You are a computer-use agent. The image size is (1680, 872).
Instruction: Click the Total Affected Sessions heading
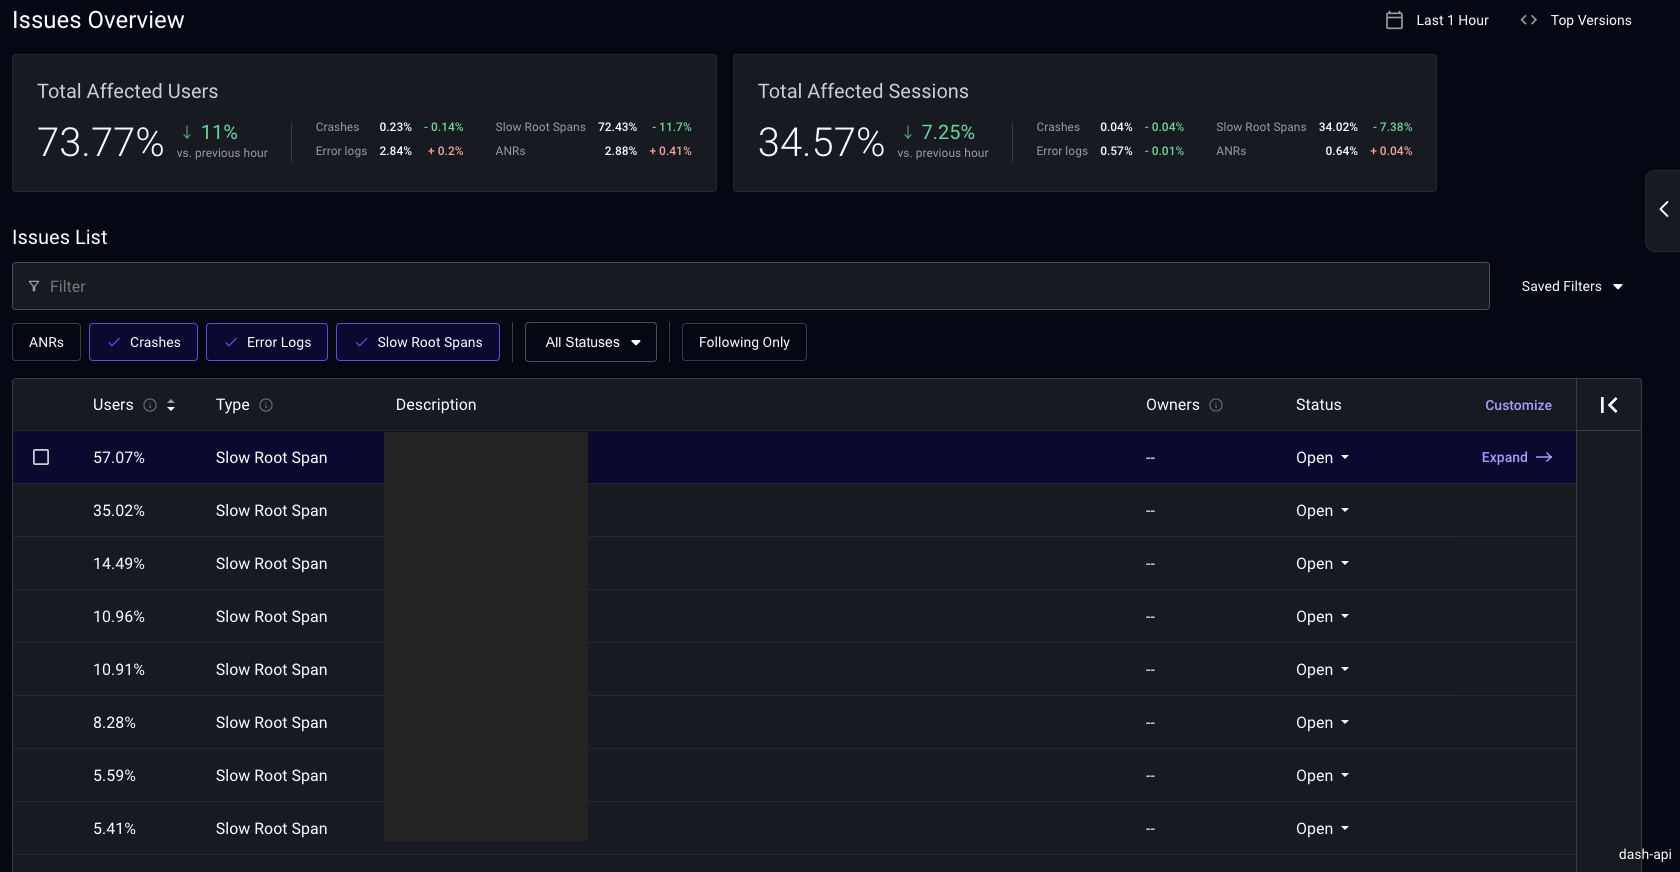pos(863,91)
